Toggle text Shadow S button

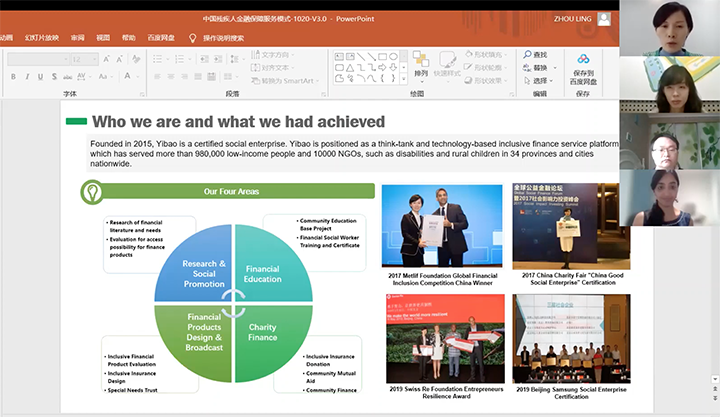coord(54,77)
